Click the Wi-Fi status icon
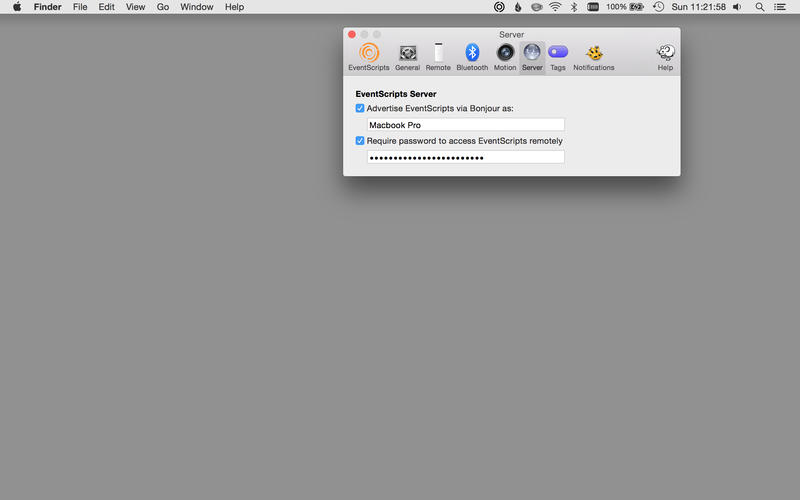The height and width of the screenshot is (500, 800). (555, 7)
